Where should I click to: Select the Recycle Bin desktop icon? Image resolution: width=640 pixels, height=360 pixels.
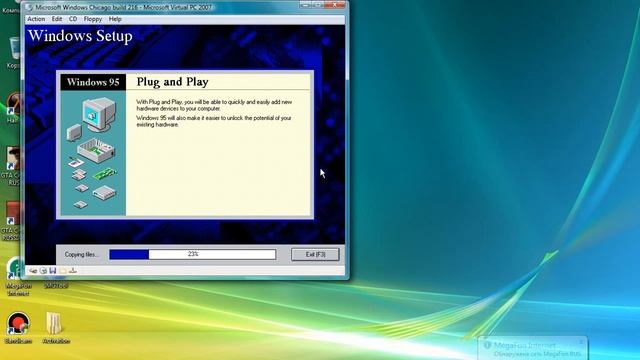click(14, 52)
